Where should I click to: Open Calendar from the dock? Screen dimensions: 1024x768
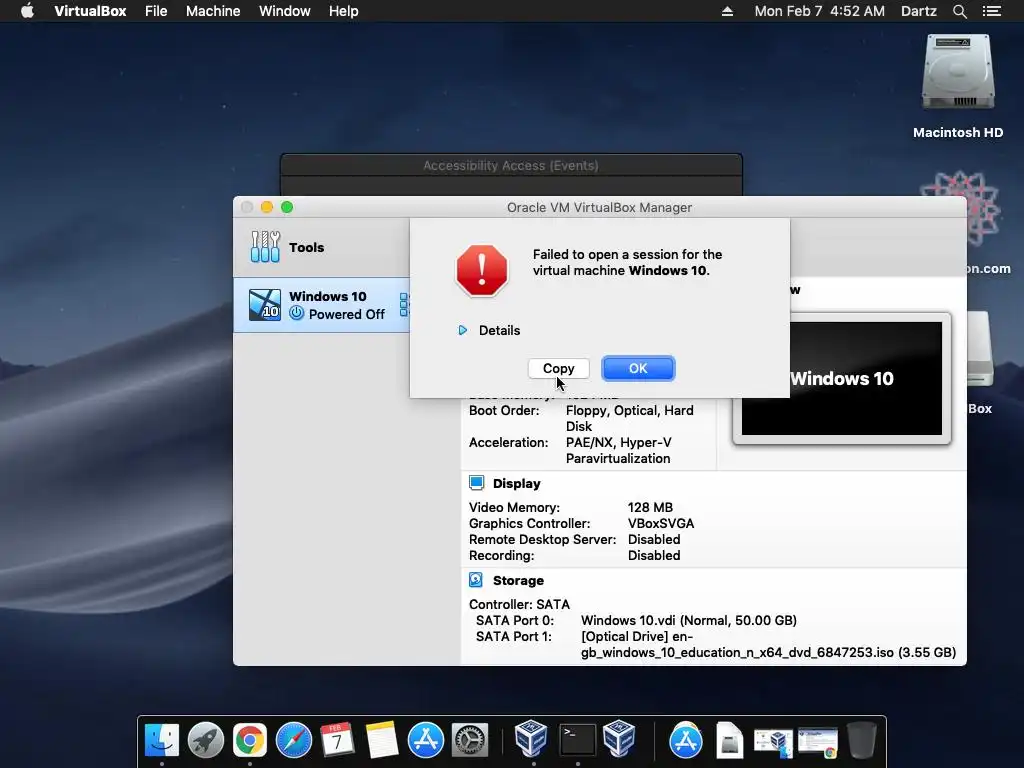pyautogui.click(x=338, y=740)
